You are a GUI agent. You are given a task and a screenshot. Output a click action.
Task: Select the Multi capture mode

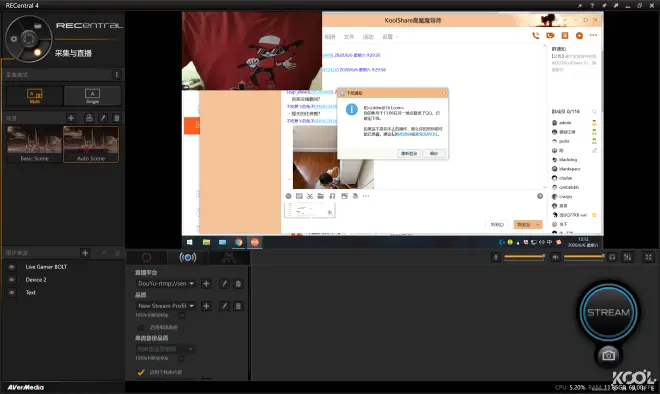pyautogui.click(x=35, y=96)
